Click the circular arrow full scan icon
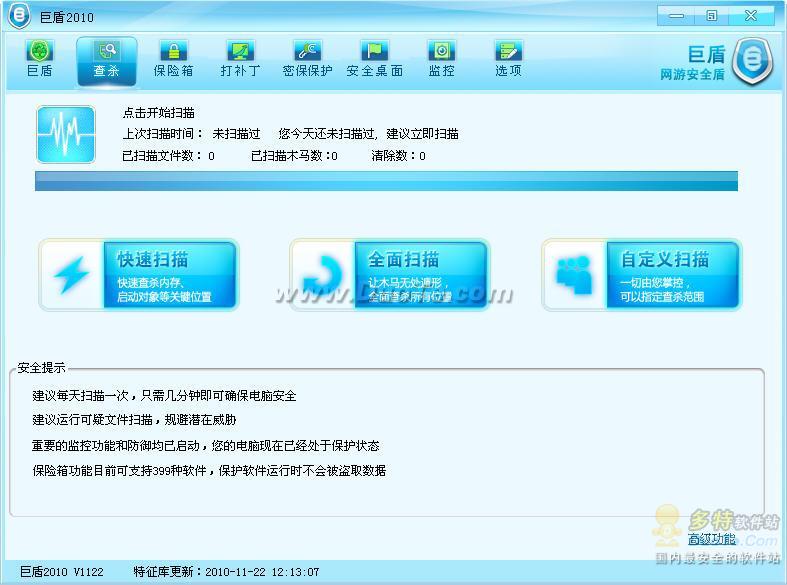787x585 pixels. pos(323,275)
